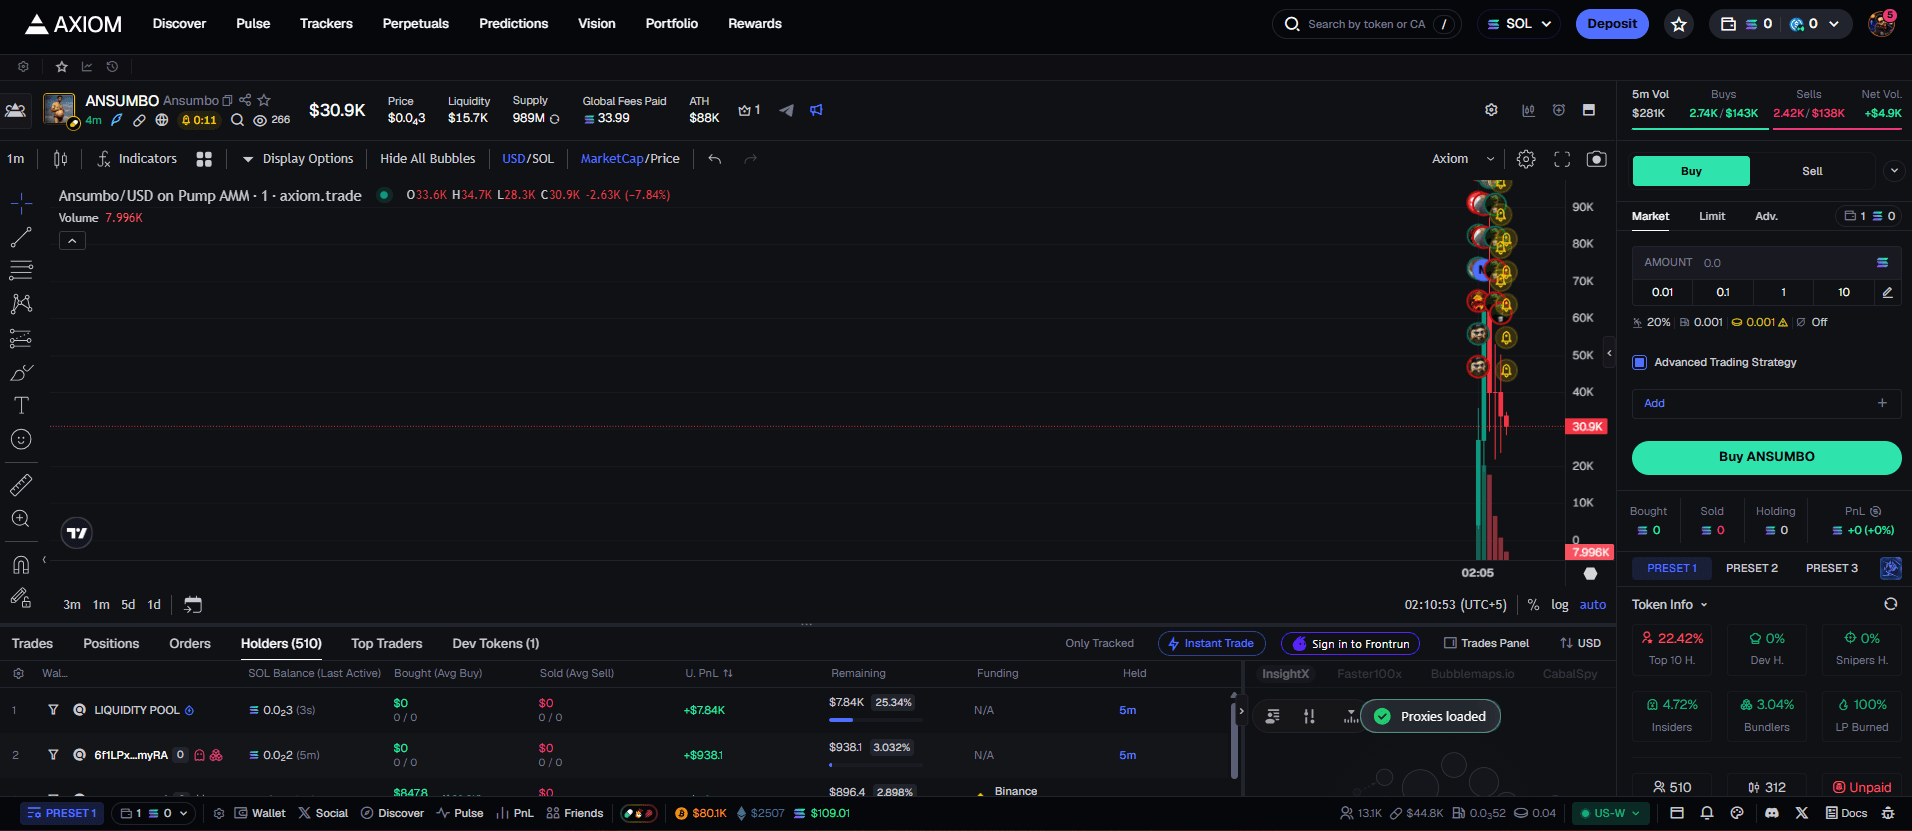Refresh the Token Info panel
This screenshot has height=831, width=1912.
1890,604
